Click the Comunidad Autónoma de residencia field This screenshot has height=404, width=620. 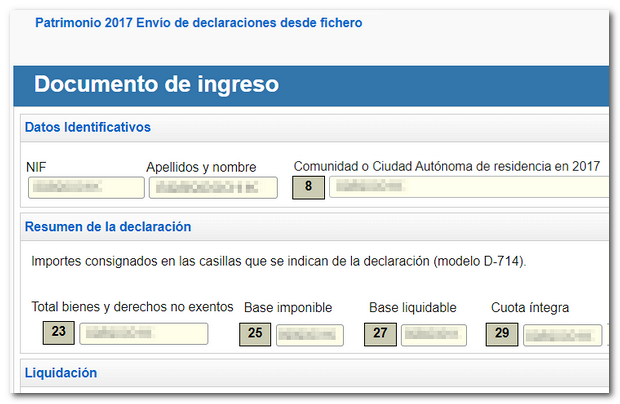click(468, 187)
